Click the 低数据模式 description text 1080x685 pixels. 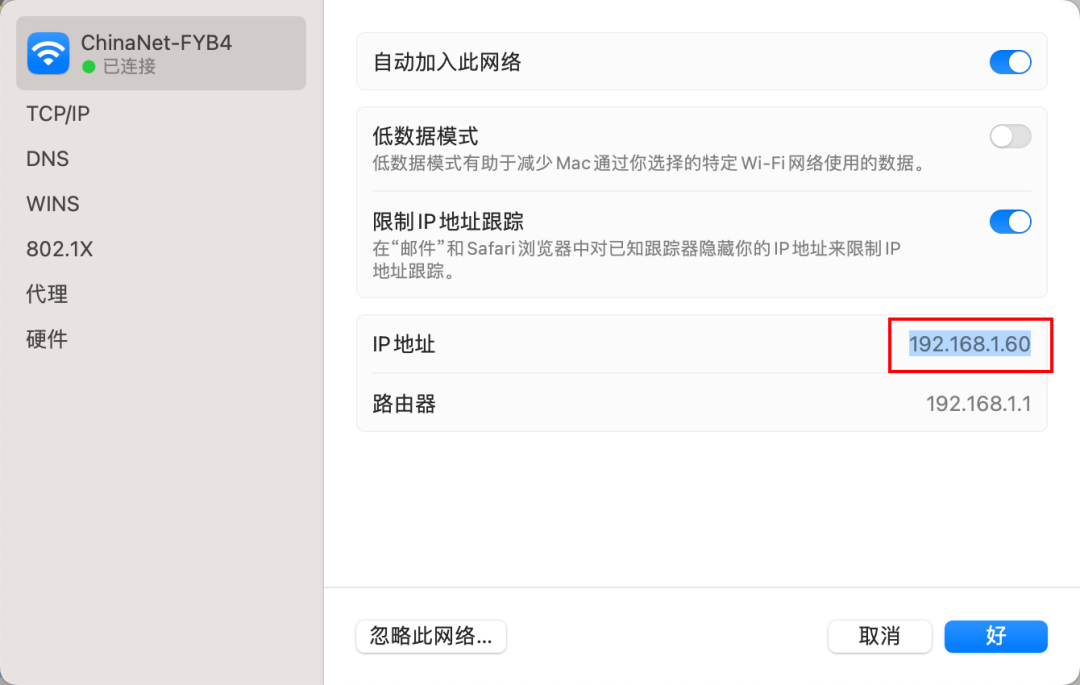click(647, 163)
